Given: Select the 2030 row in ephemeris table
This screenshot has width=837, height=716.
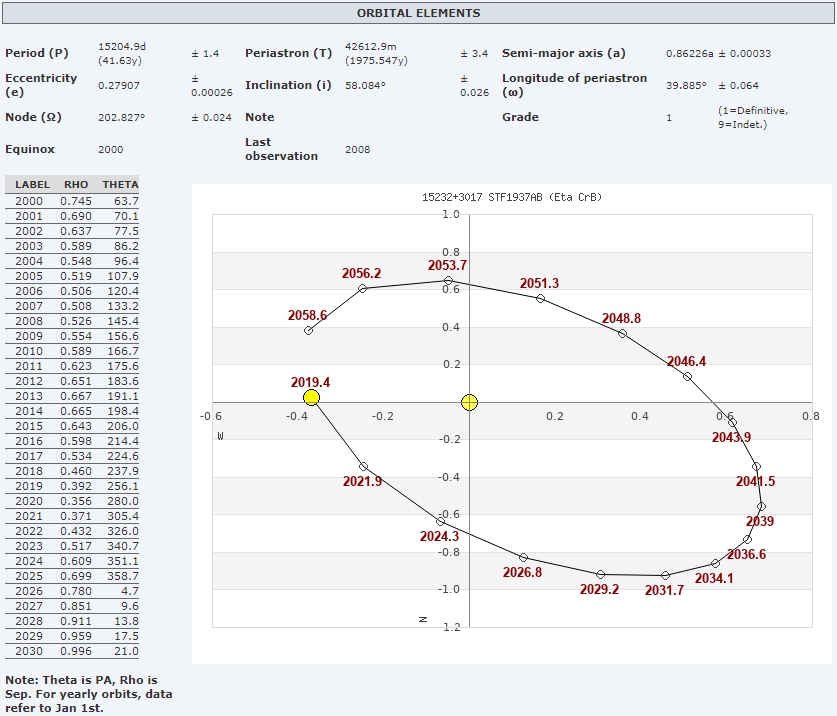Looking at the screenshot, I should [72, 651].
